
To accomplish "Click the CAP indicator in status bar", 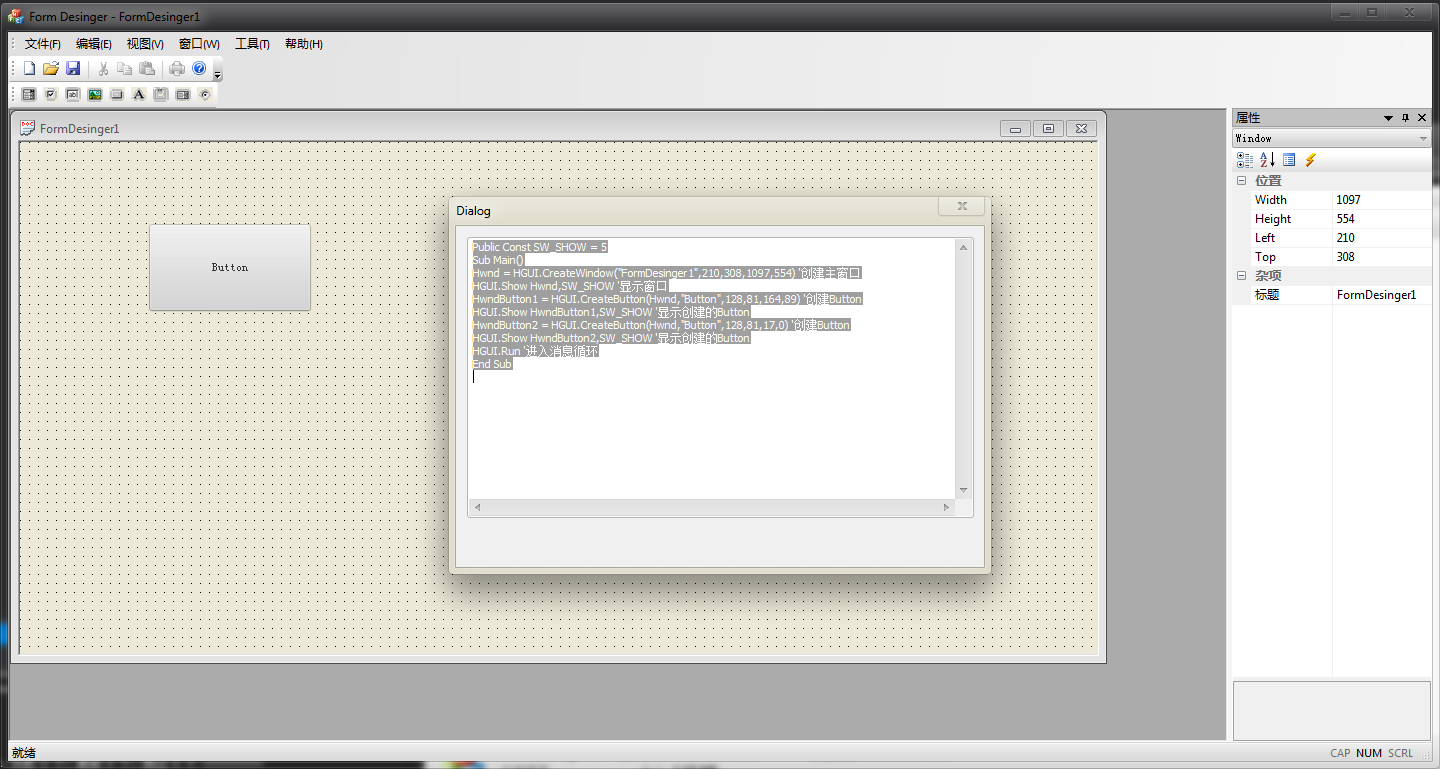I will pyautogui.click(x=1340, y=753).
